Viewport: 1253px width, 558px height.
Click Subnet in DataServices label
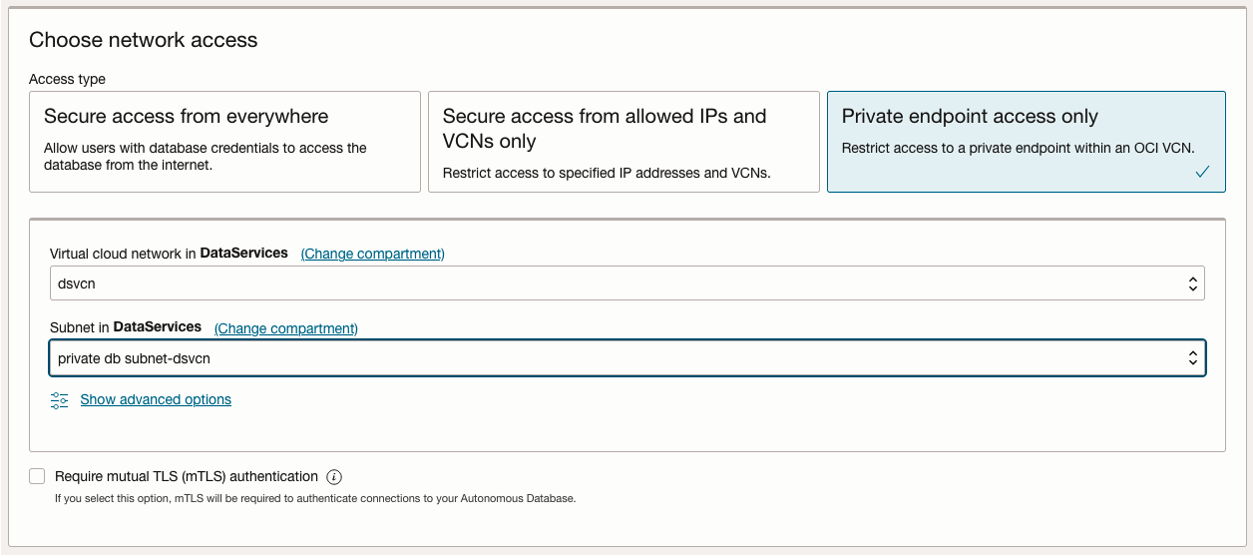click(x=125, y=328)
